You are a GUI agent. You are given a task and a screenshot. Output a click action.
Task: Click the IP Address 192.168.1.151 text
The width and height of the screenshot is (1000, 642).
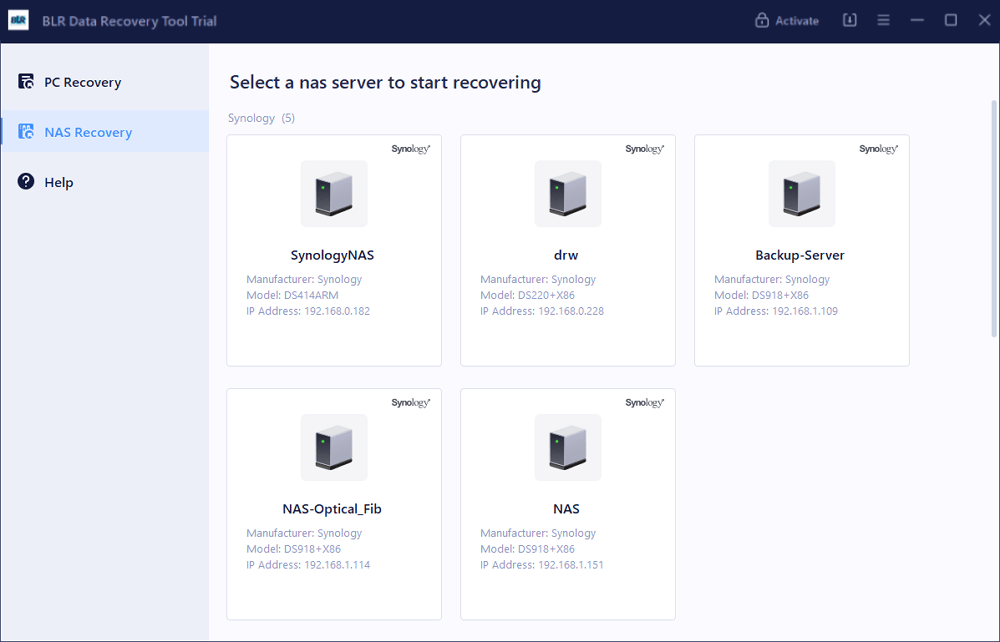point(542,565)
